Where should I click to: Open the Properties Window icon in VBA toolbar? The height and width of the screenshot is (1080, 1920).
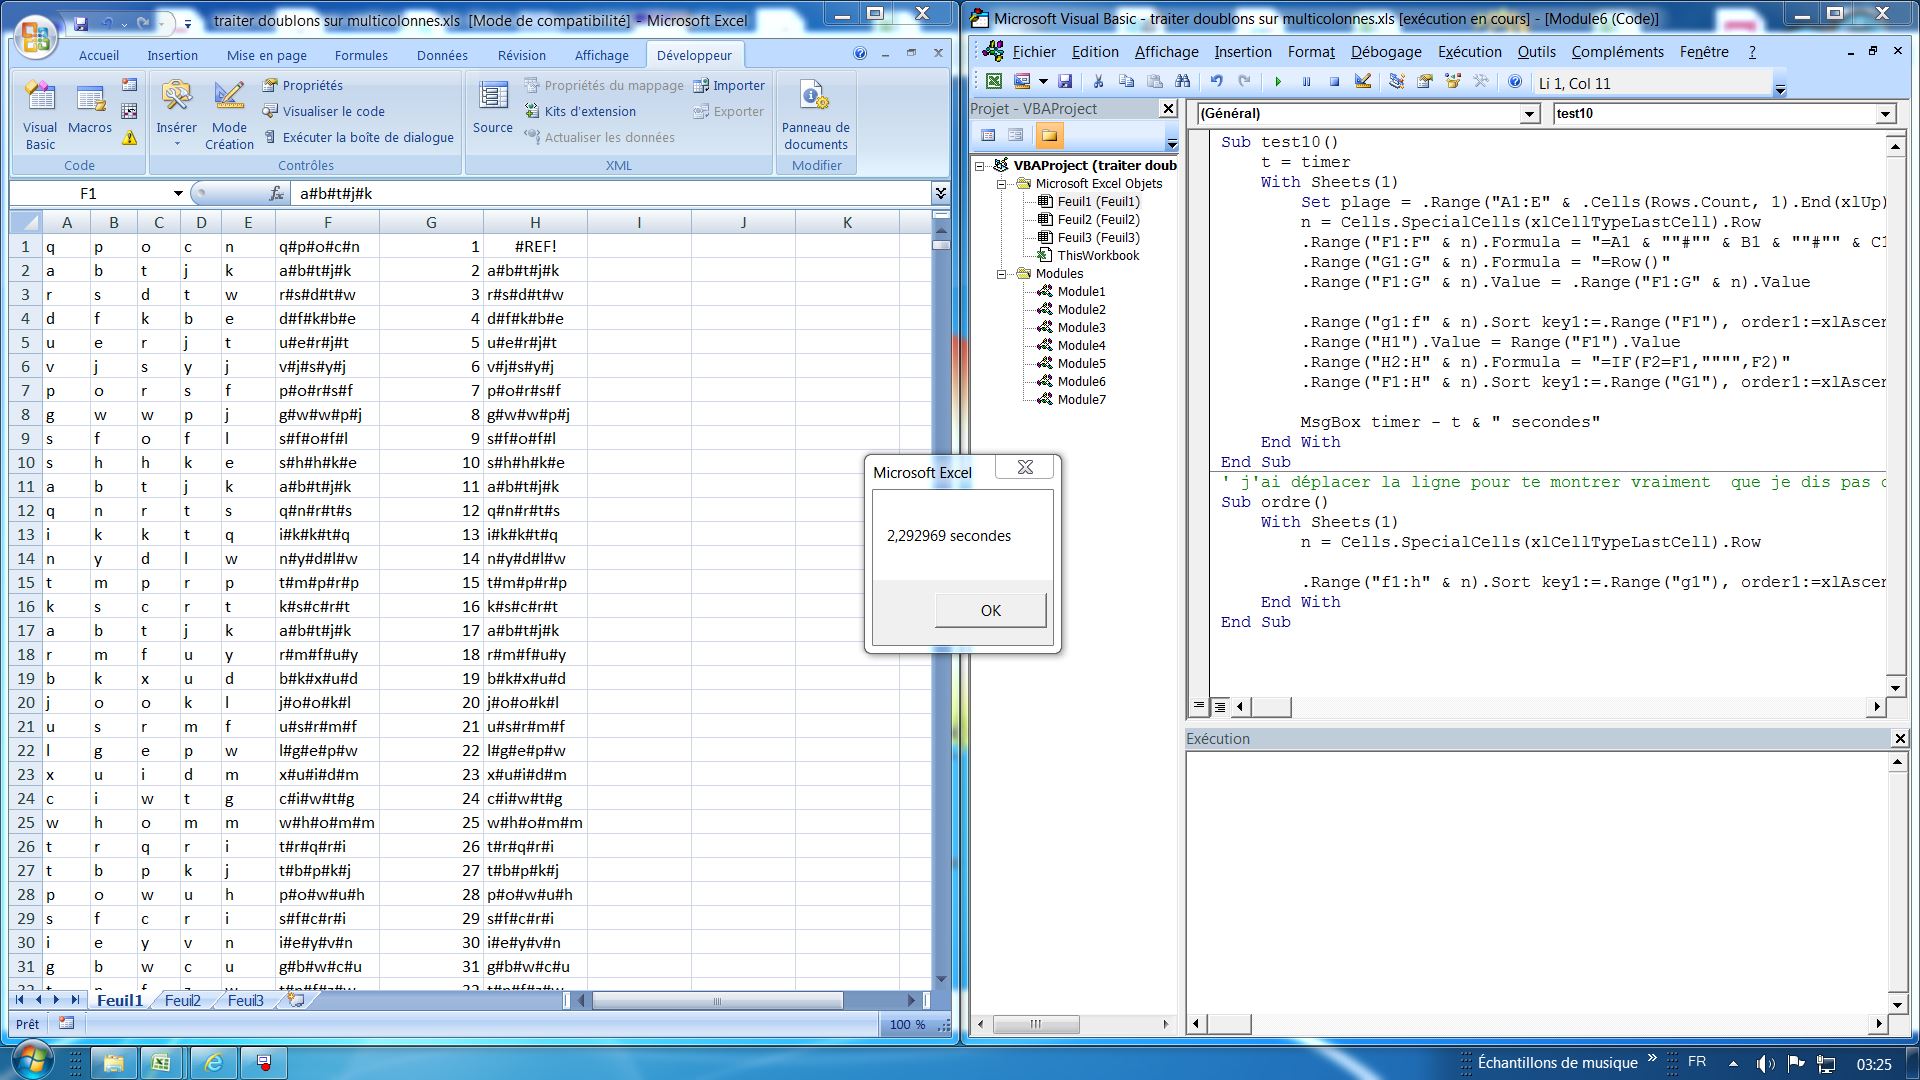(x=1425, y=82)
